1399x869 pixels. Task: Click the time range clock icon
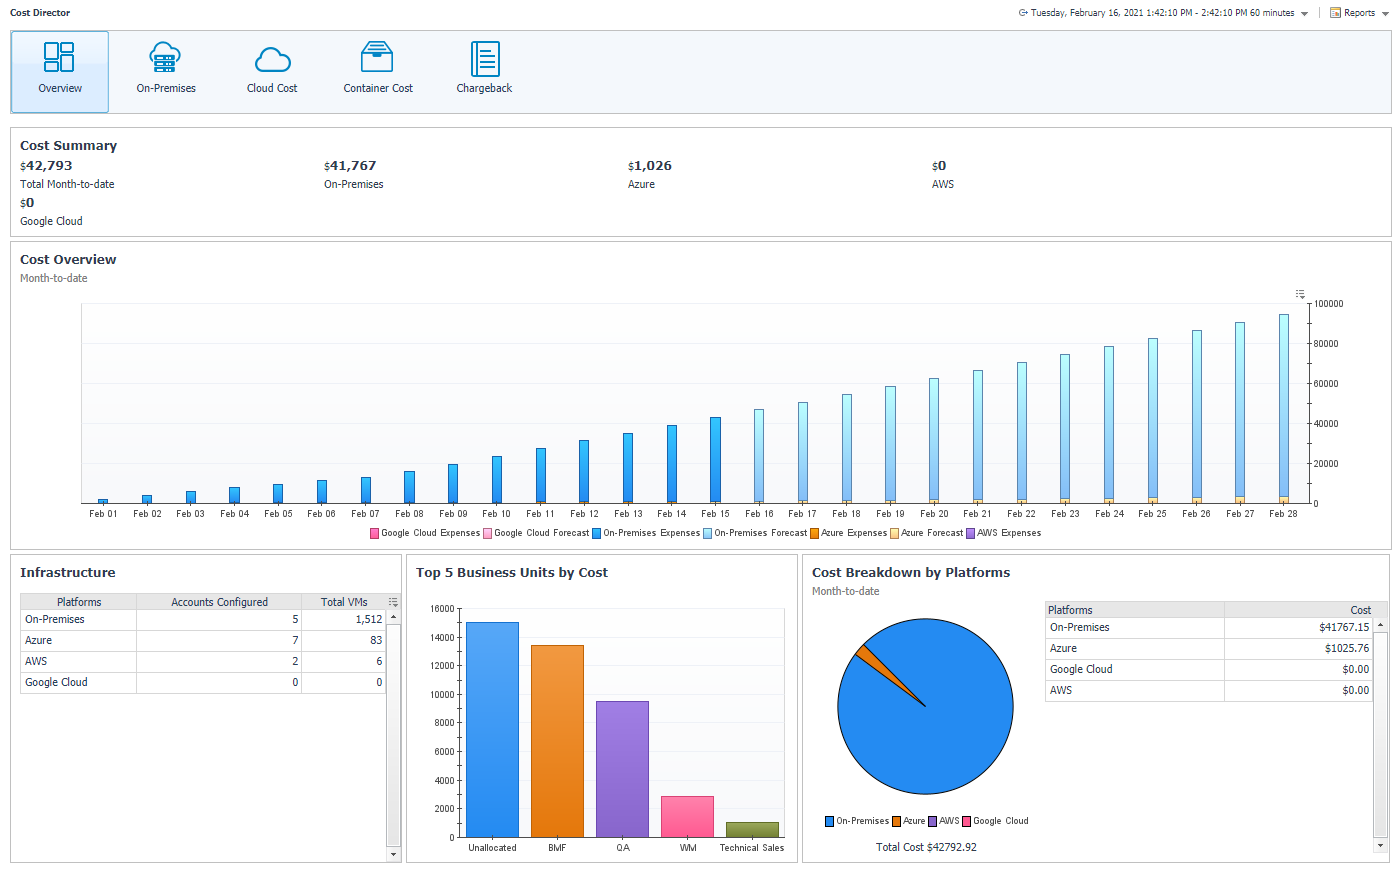pos(1023,13)
